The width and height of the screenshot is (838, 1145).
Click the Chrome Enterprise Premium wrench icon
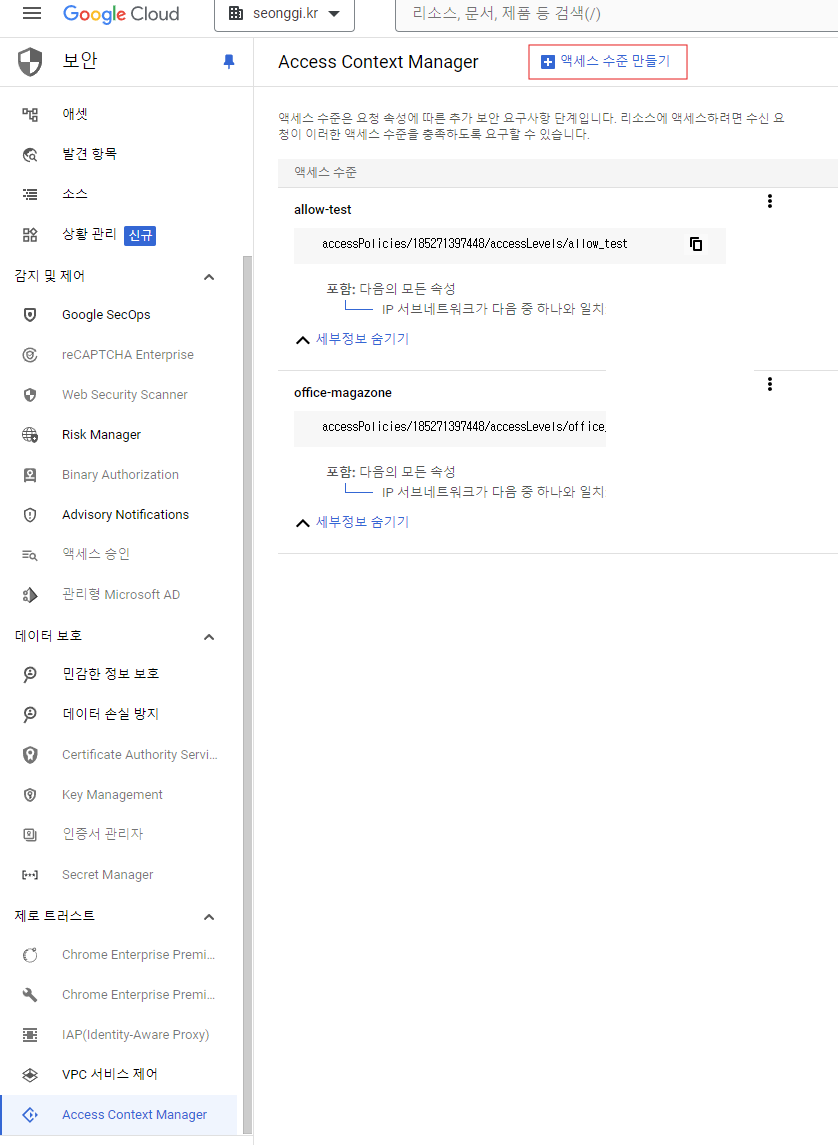(x=30, y=995)
